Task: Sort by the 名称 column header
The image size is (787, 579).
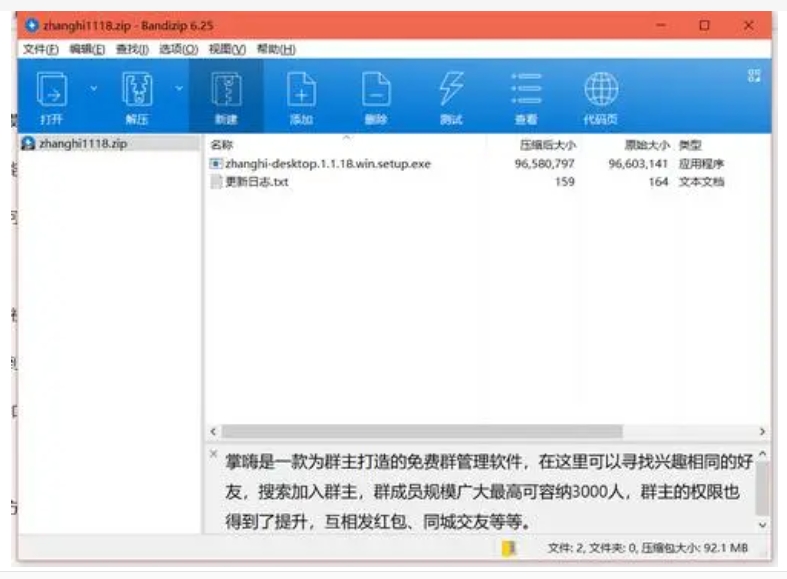Action: 222,145
